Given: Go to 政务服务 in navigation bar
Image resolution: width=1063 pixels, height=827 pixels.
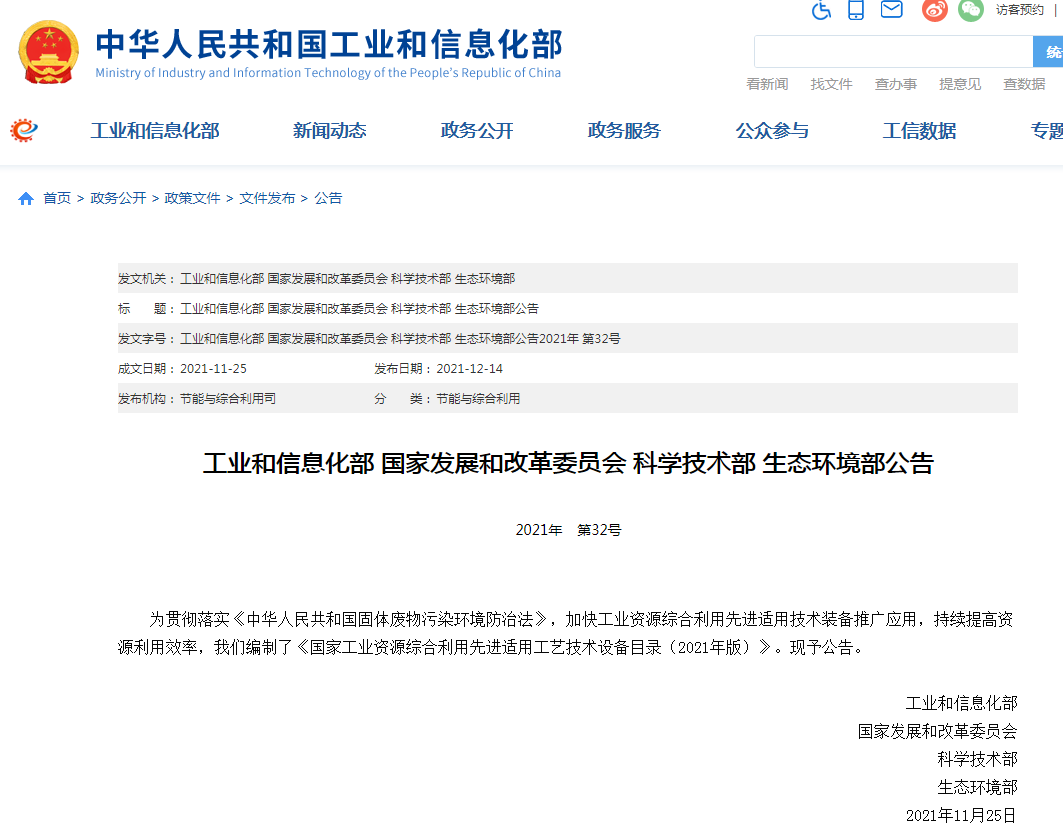Looking at the screenshot, I should click(x=624, y=131).
